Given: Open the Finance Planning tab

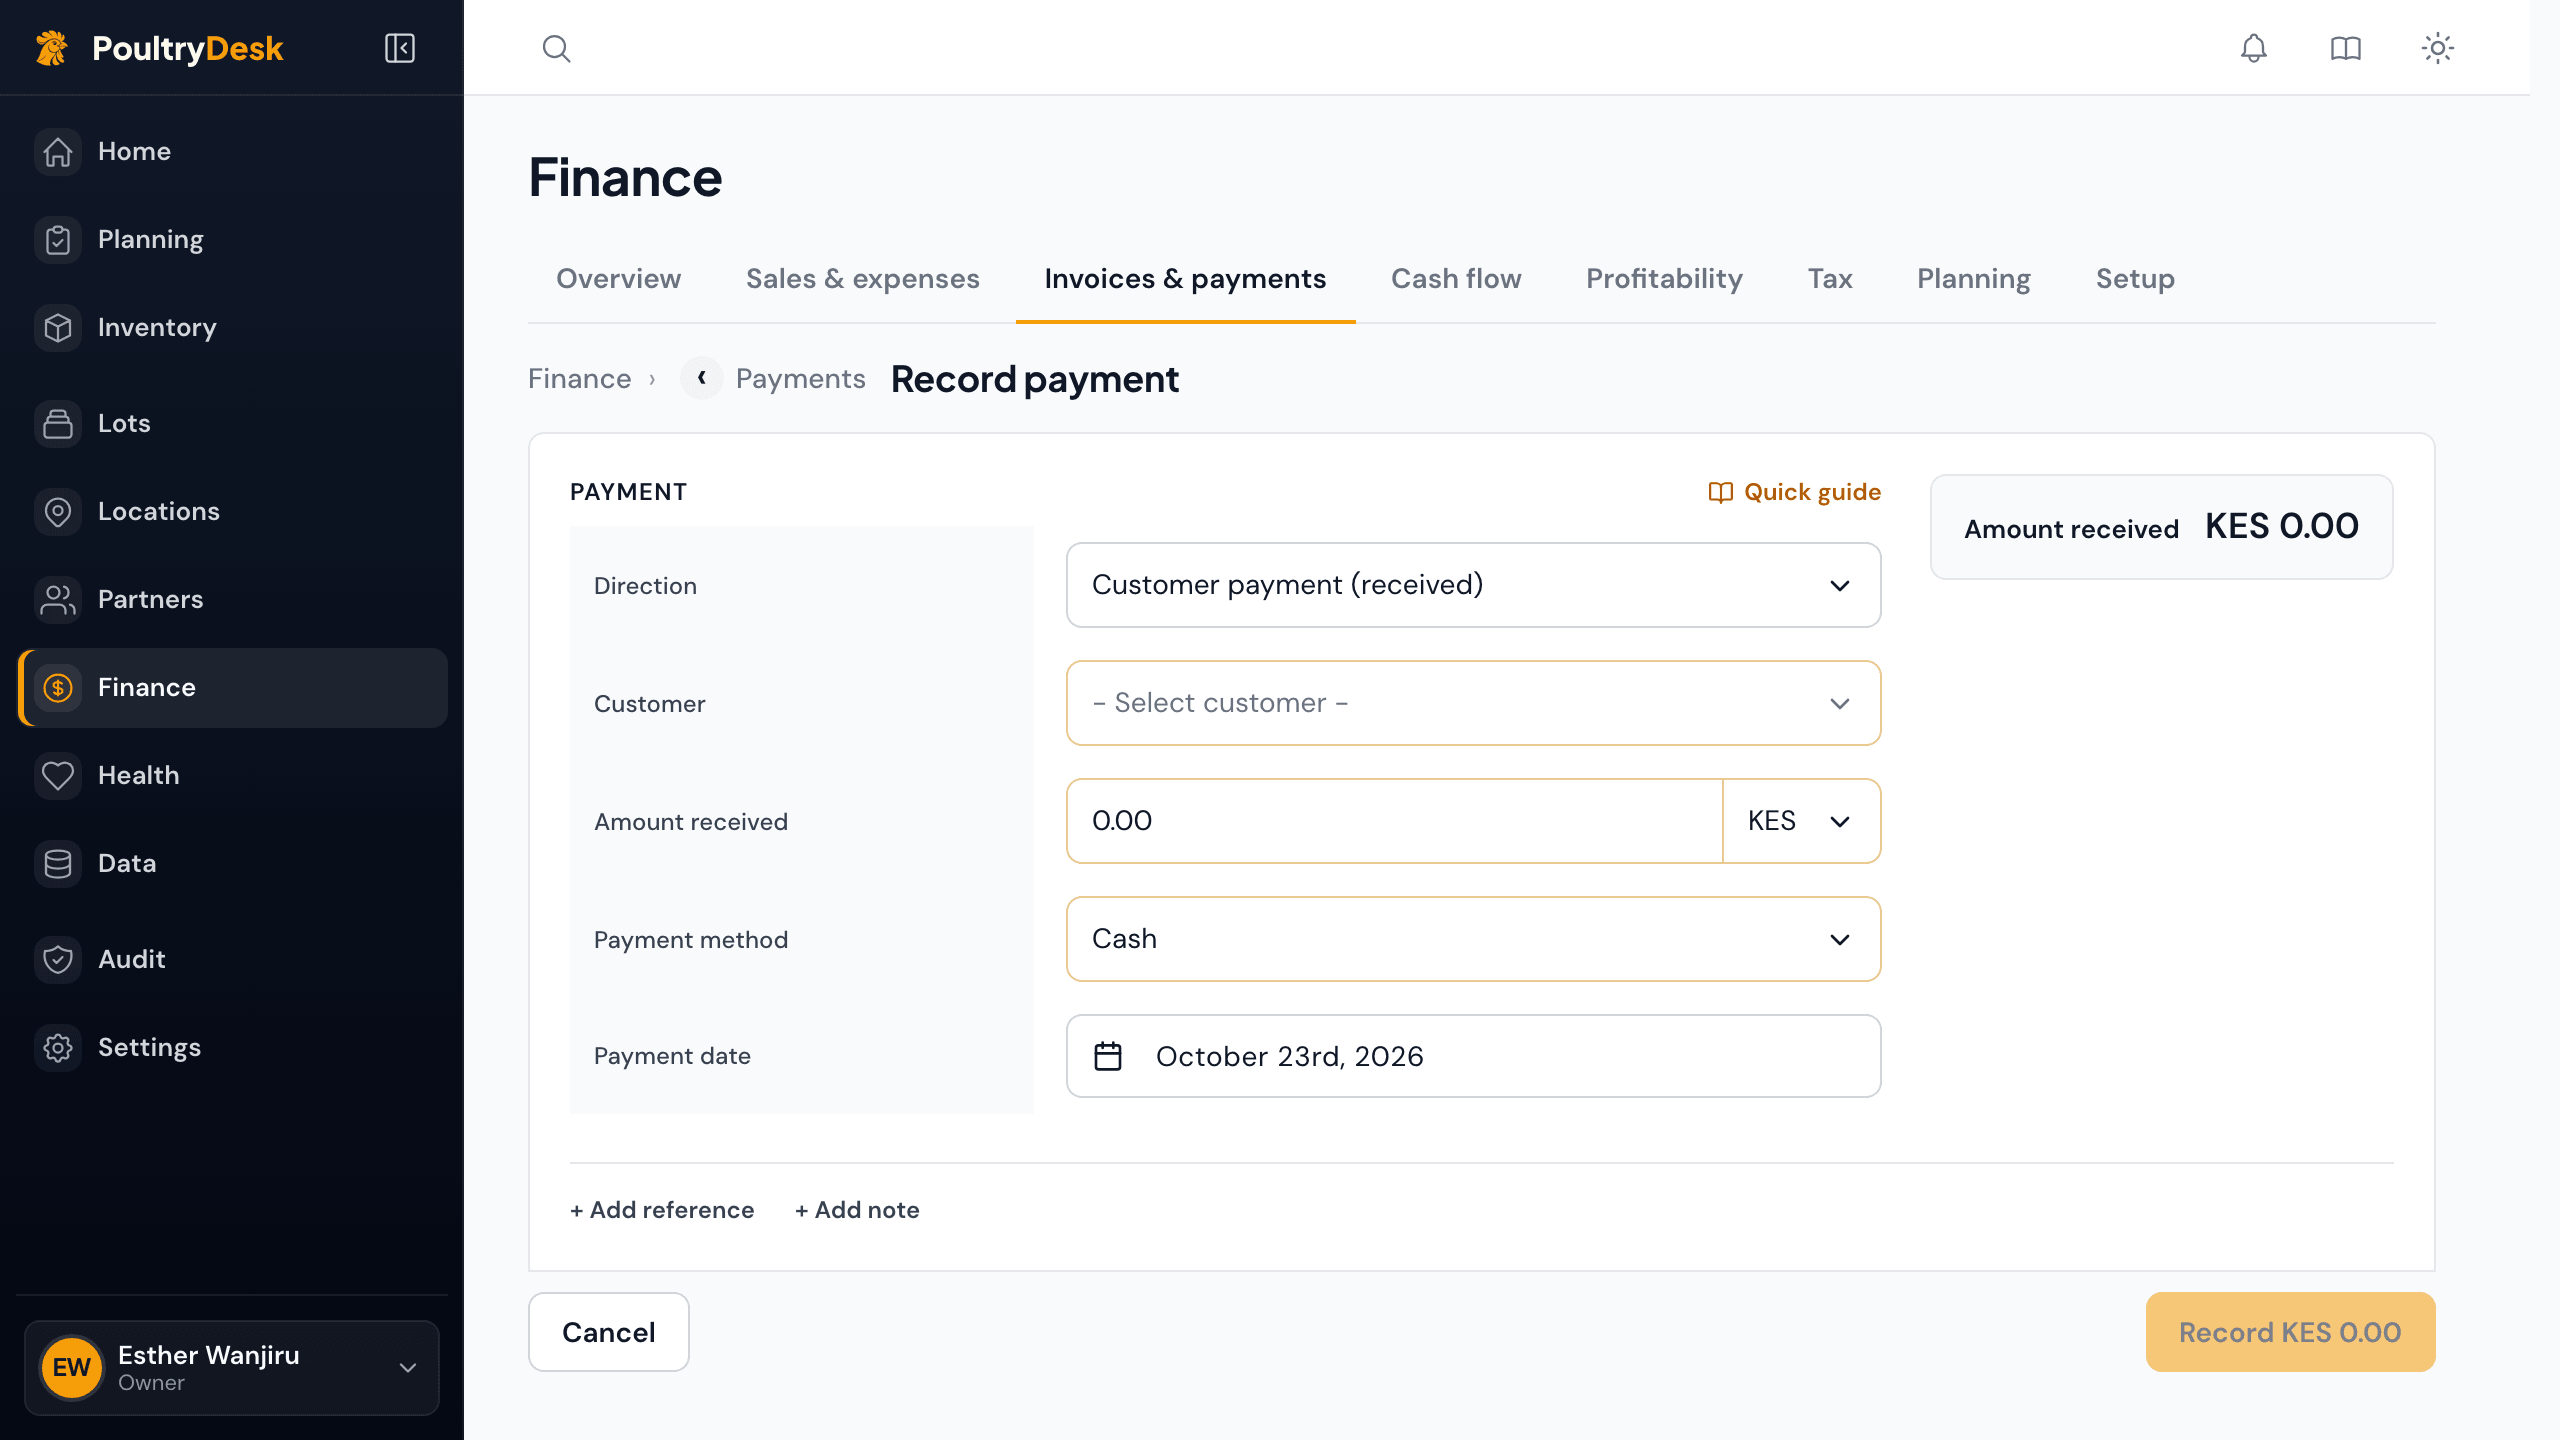Looking at the screenshot, I should tap(1973, 279).
